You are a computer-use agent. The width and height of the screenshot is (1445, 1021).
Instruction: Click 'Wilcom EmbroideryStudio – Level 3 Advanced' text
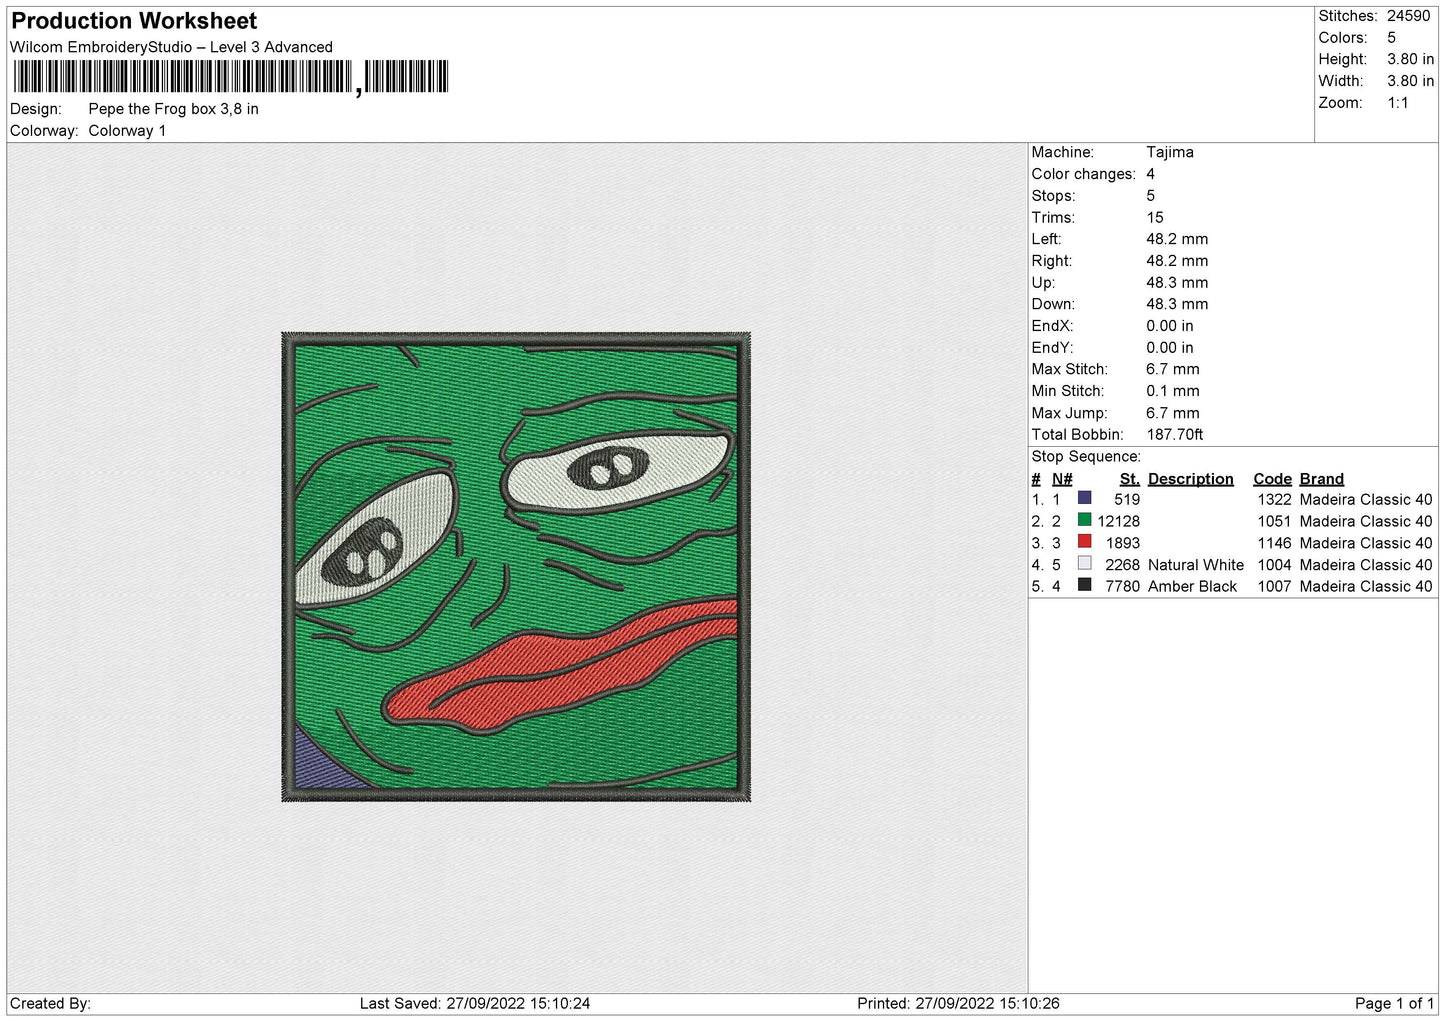[171, 47]
